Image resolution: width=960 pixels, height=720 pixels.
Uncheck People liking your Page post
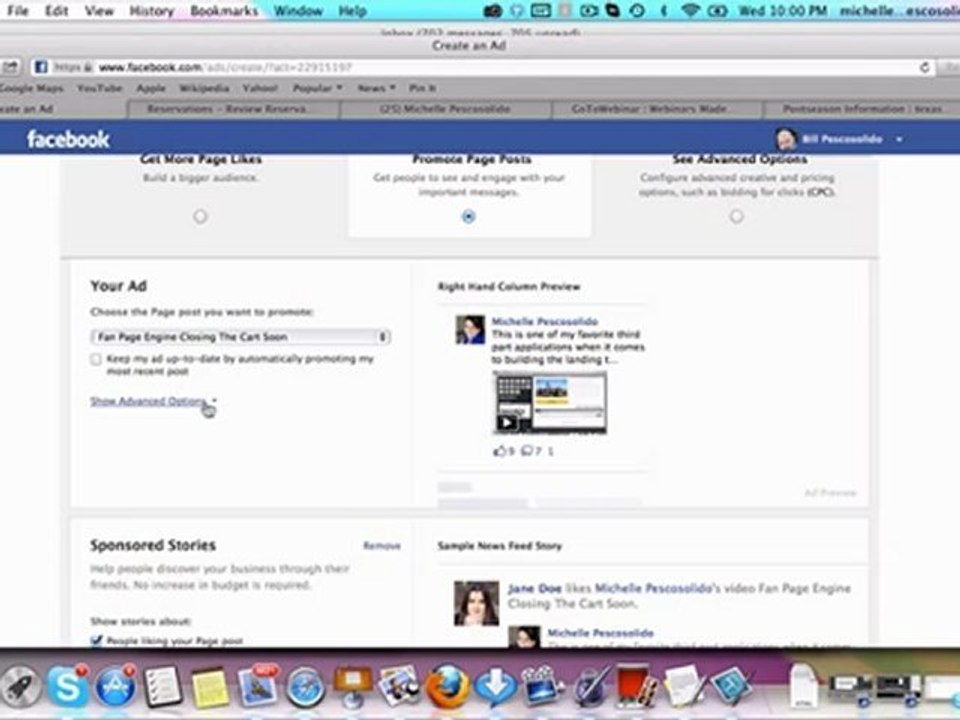pos(96,640)
